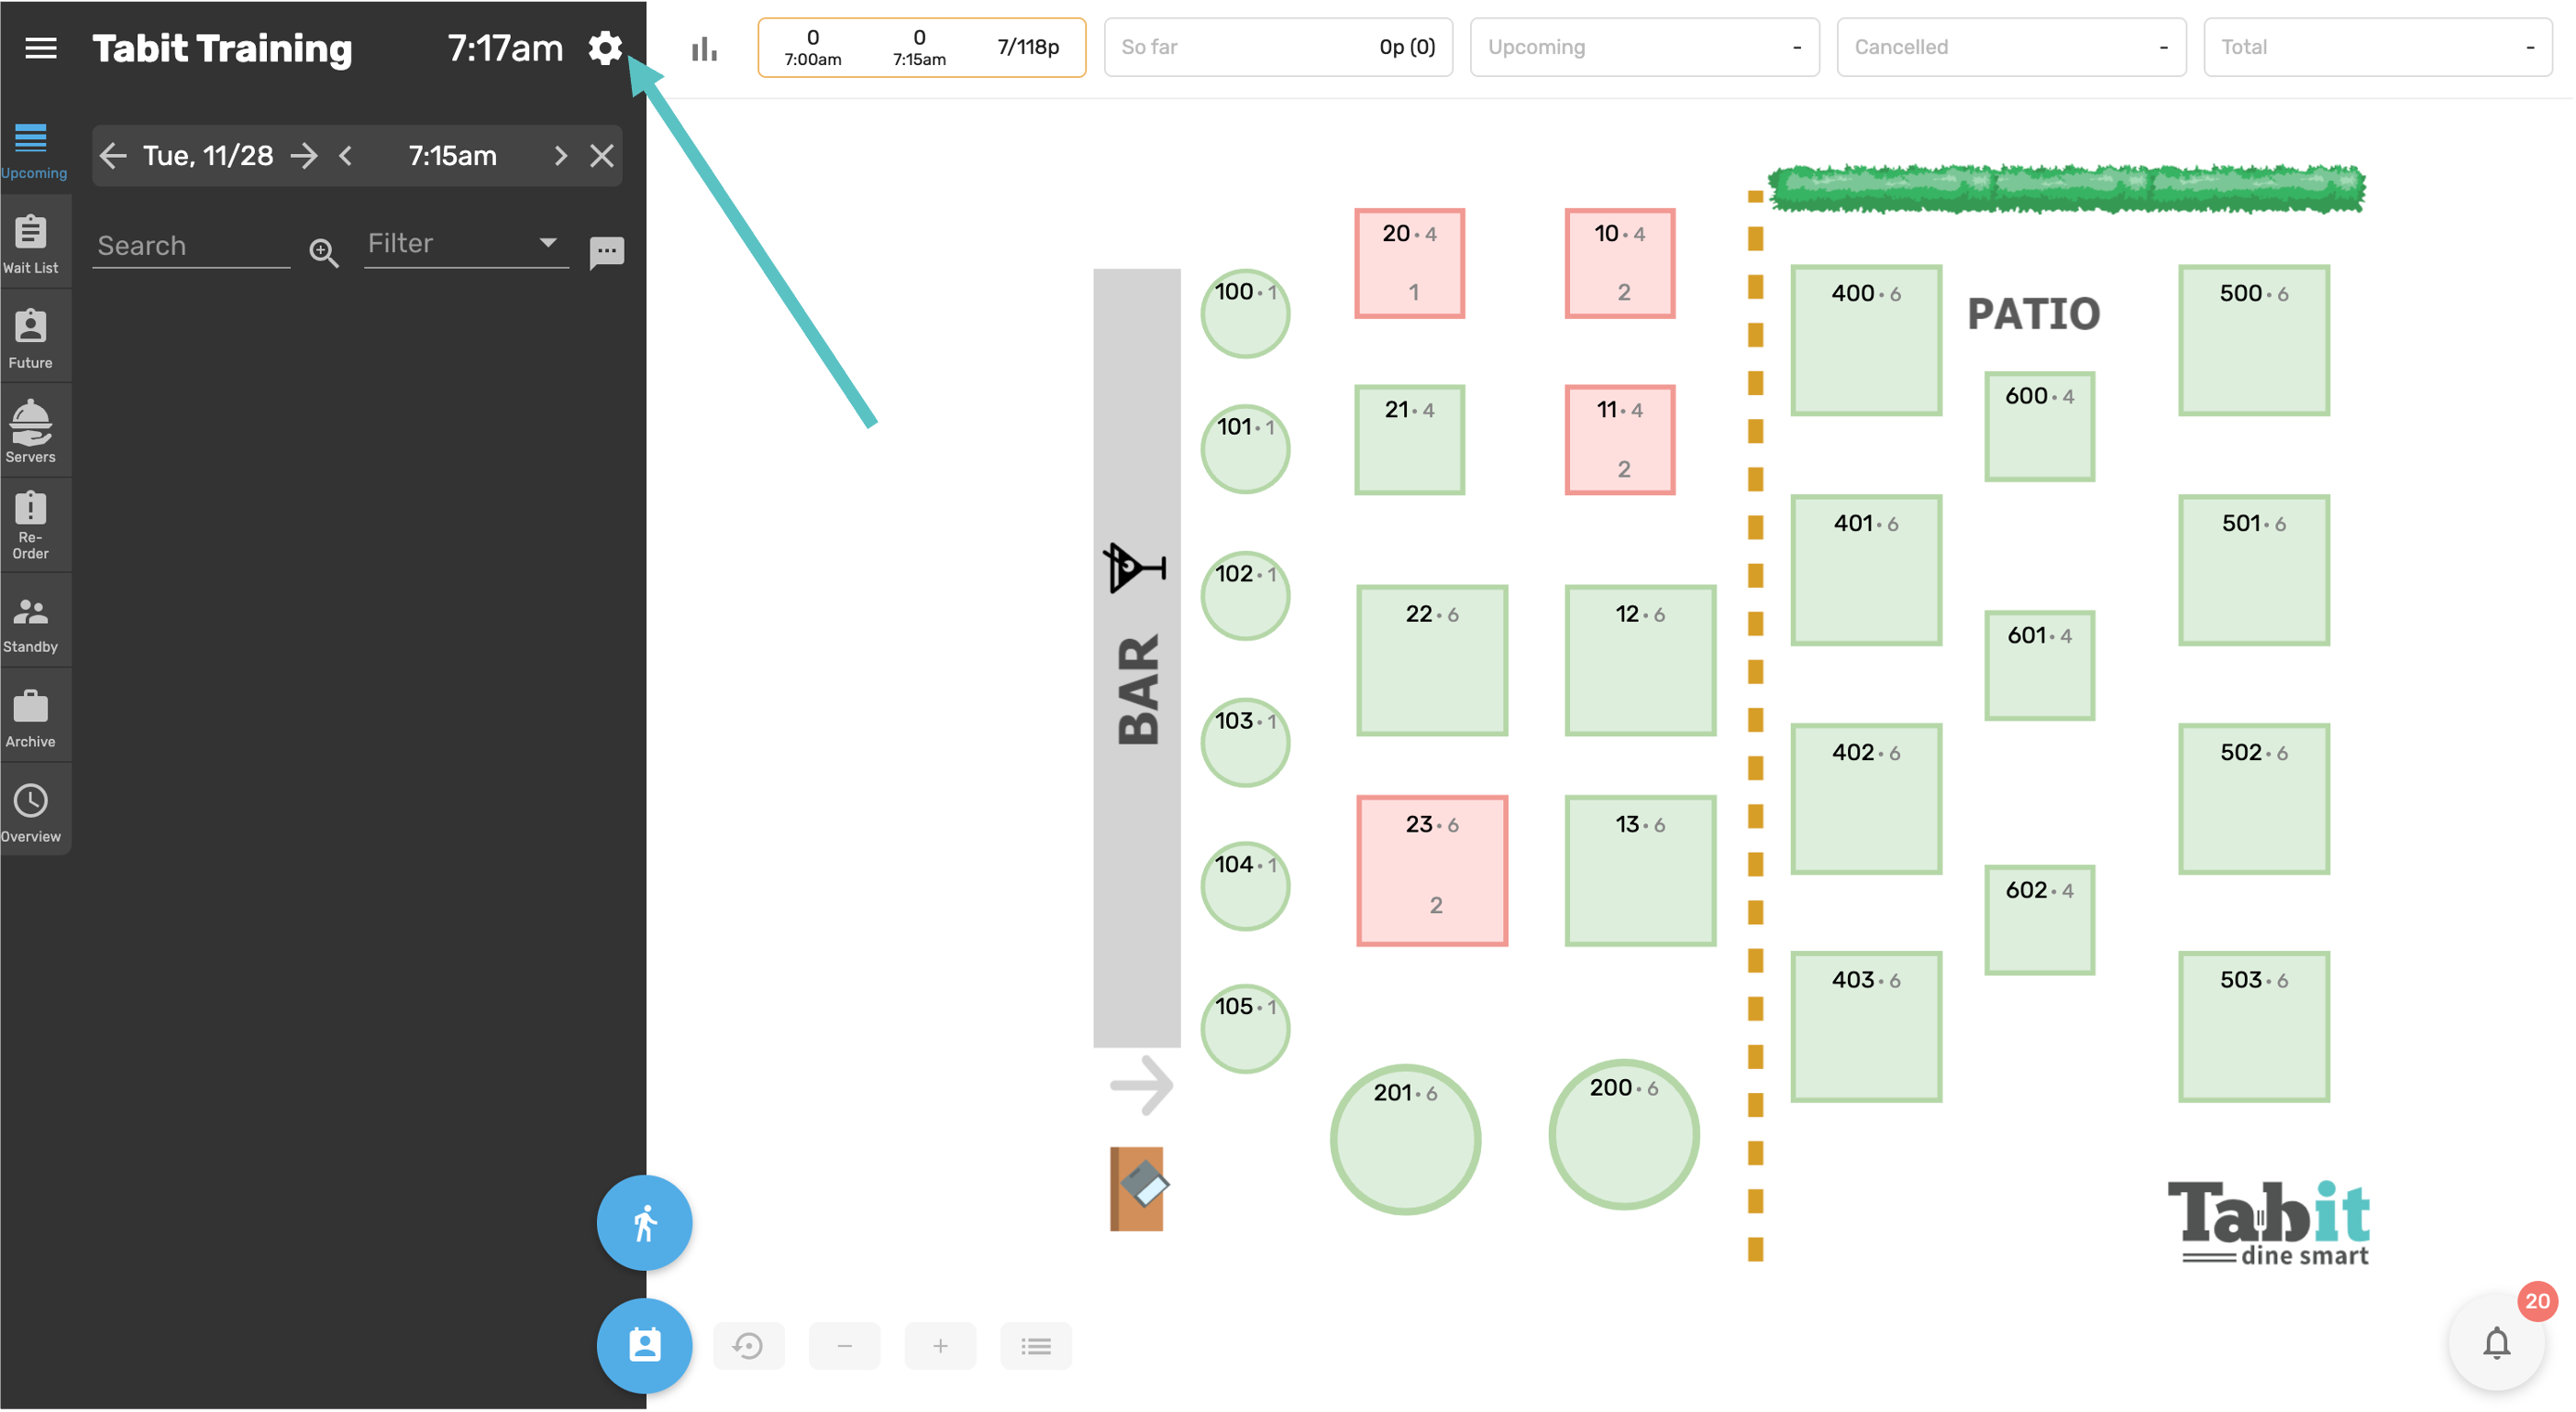2576x1412 pixels.
Task: Click the chat messages icon beside Filter
Action: click(606, 252)
